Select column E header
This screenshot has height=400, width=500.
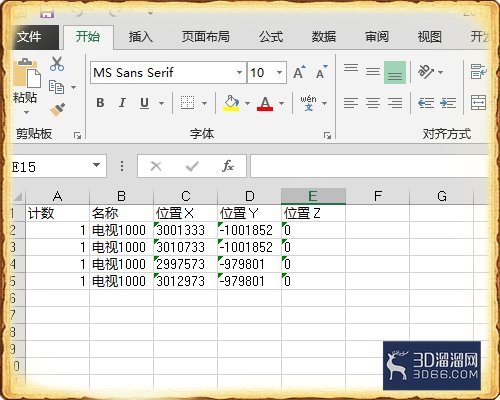coord(313,196)
